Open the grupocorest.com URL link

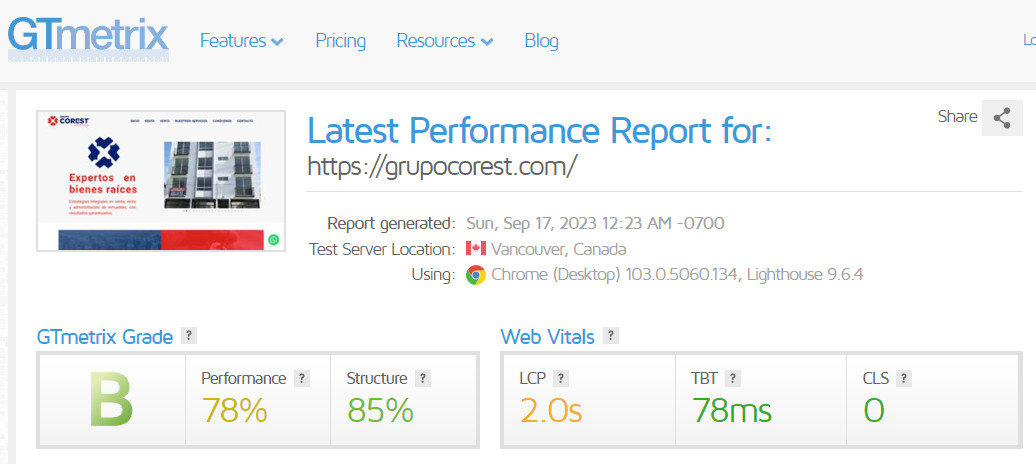(x=442, y=165)
